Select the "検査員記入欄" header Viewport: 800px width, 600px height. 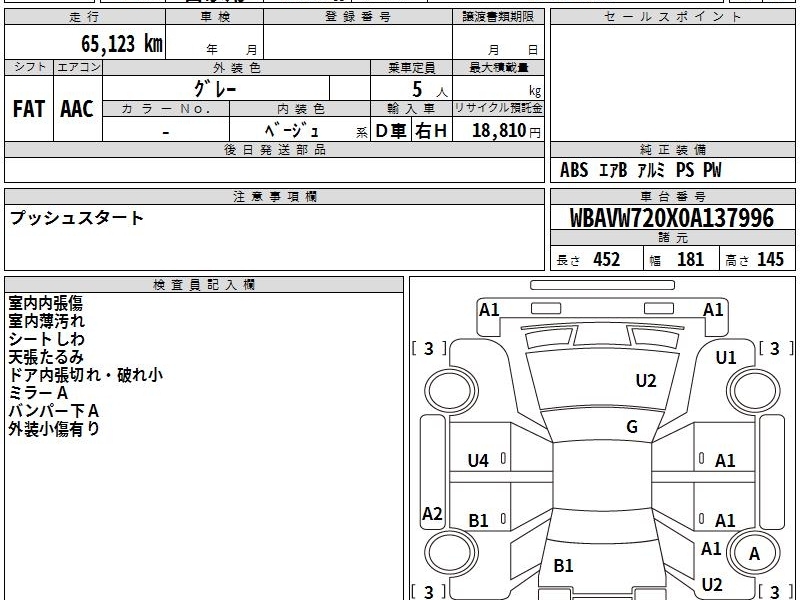204,285
